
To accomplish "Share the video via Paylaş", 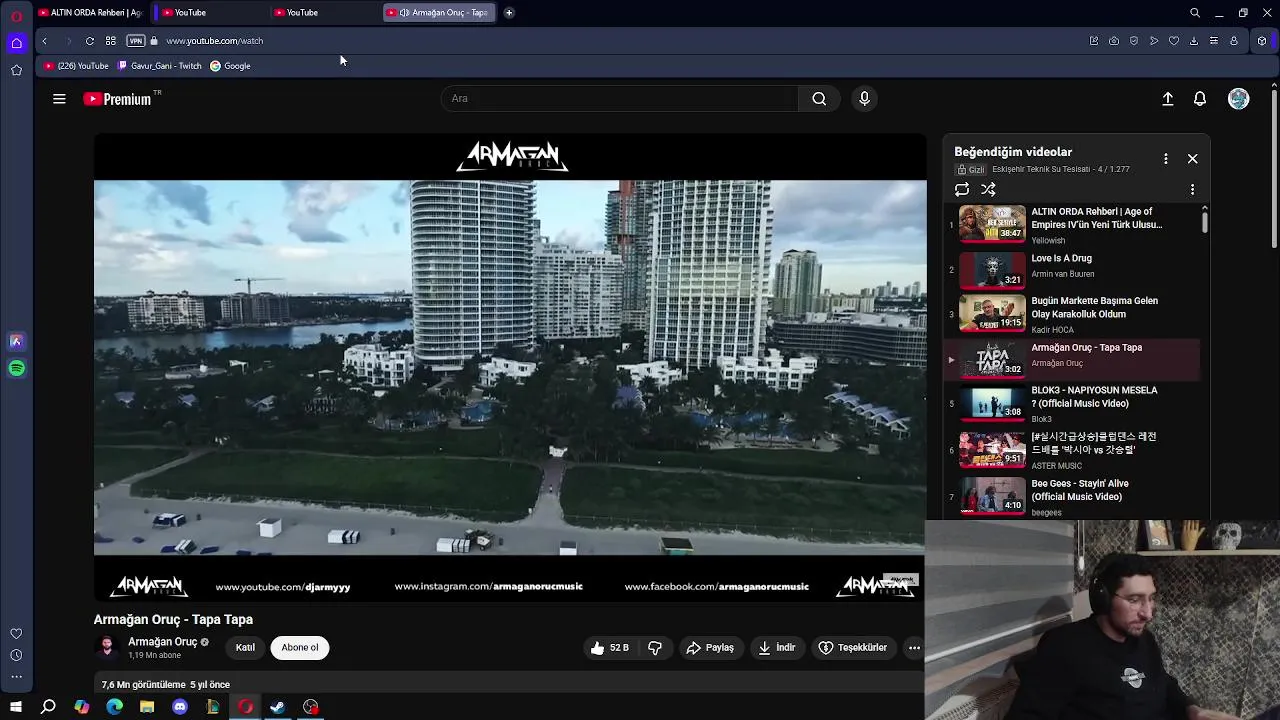I will (710, 648).
